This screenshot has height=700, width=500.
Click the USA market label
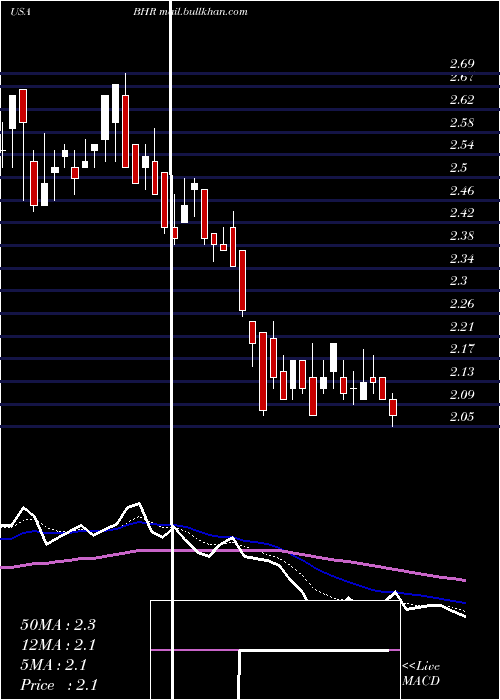(x=20, y=12)
